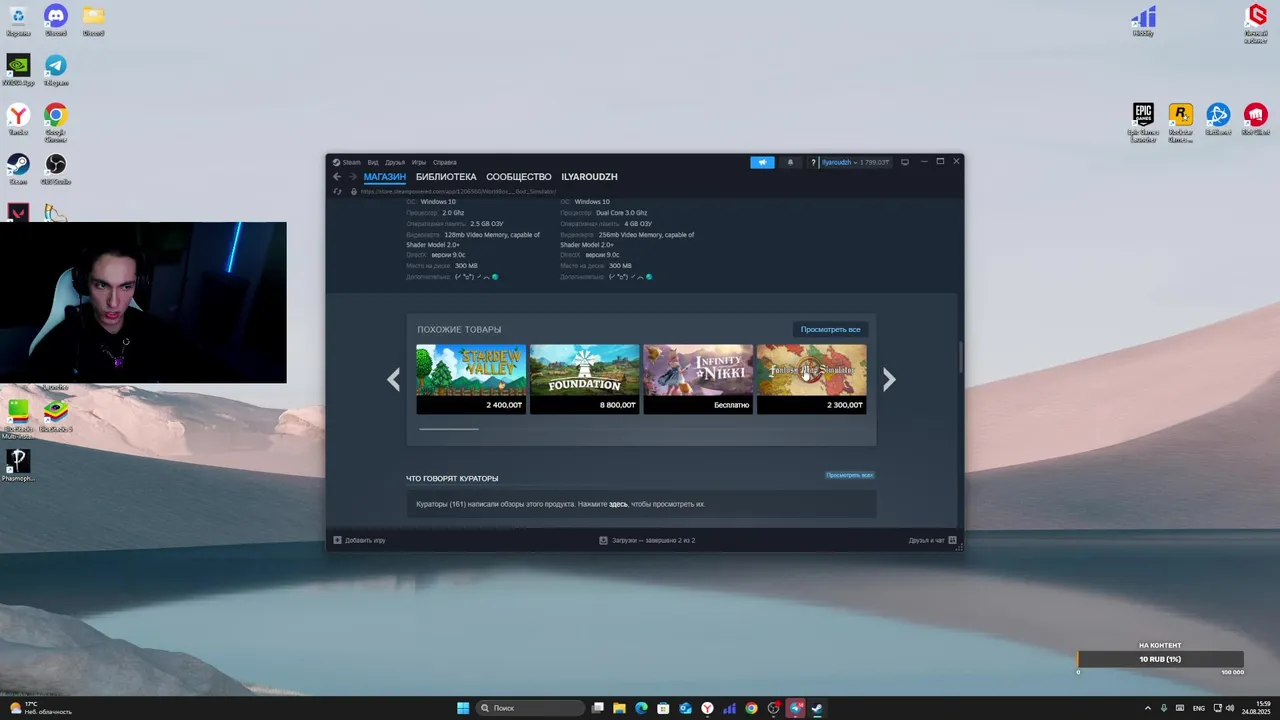
Task: Click the plus icon next to Добавить игру
Action: [337, 540]
